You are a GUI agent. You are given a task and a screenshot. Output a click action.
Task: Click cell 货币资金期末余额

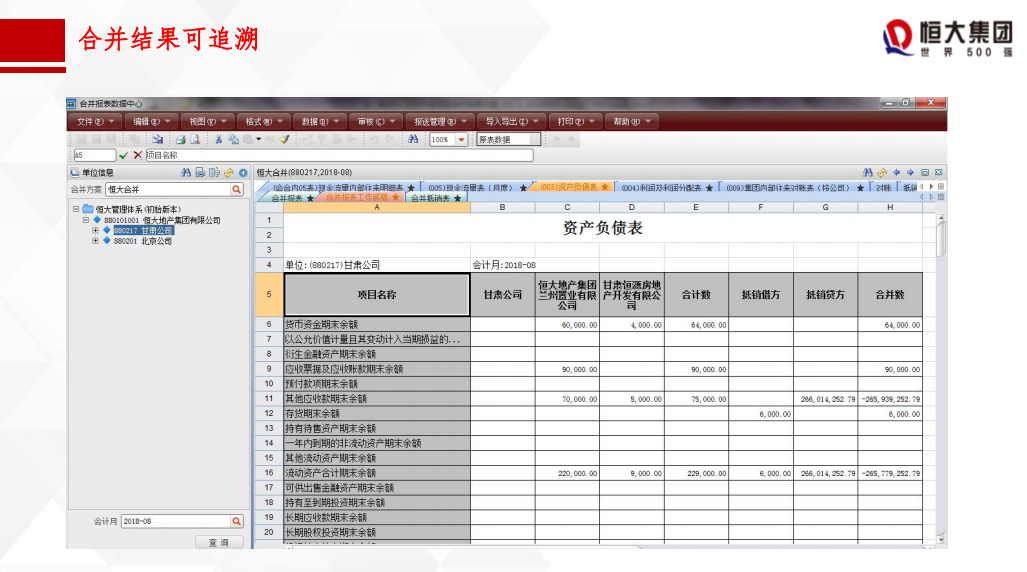(377, 324)
